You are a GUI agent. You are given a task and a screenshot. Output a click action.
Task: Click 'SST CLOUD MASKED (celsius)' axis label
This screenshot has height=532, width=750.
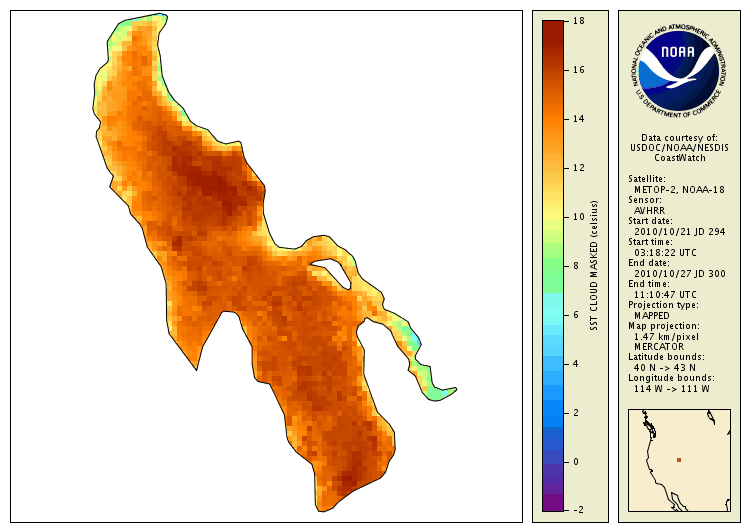[x=594, y=266]
